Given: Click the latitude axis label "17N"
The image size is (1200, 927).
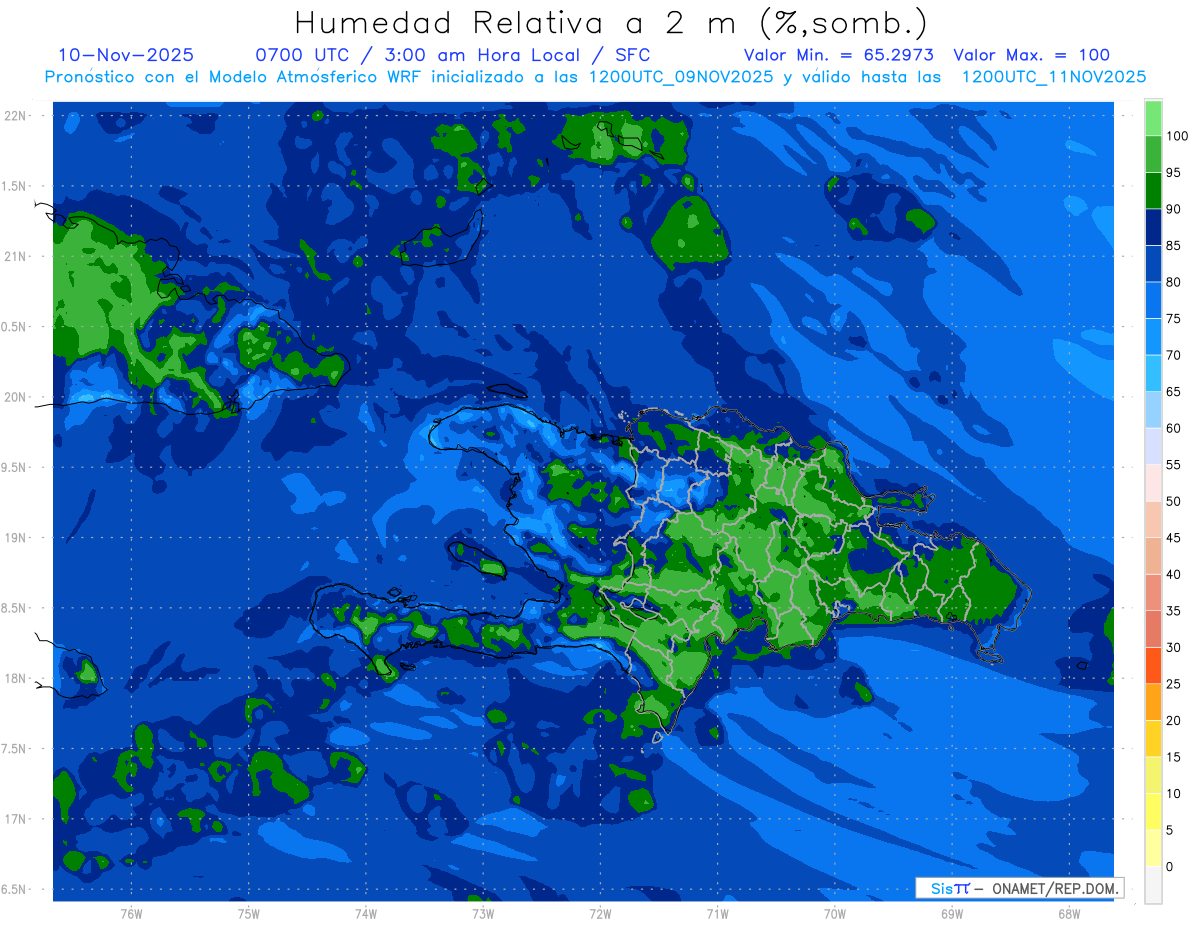Looking at the screenshot, I should click(x=14, y=819).
